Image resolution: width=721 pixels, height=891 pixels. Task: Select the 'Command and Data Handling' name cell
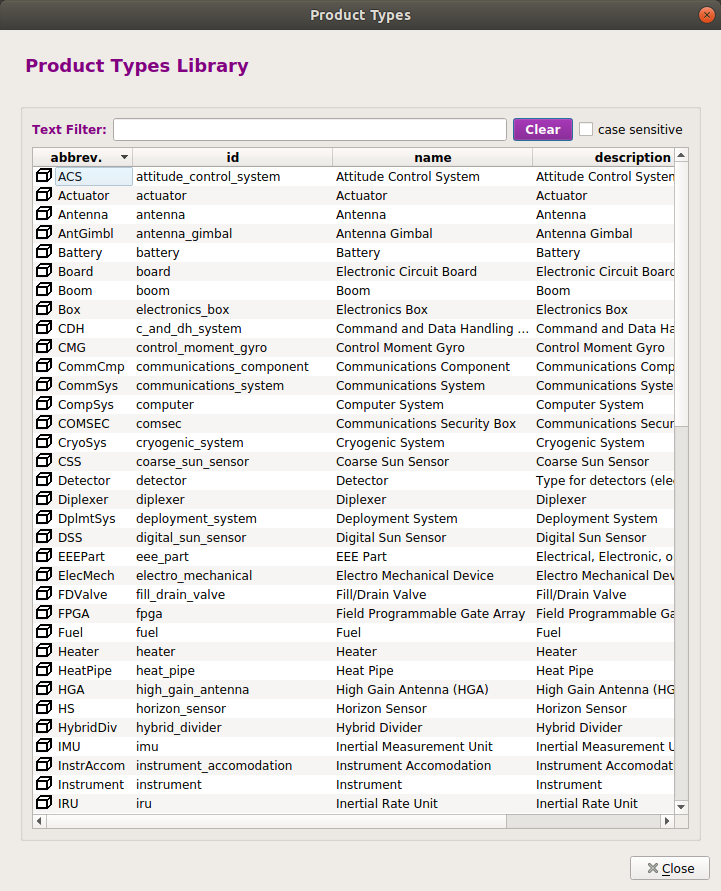(x=432, y=329)
